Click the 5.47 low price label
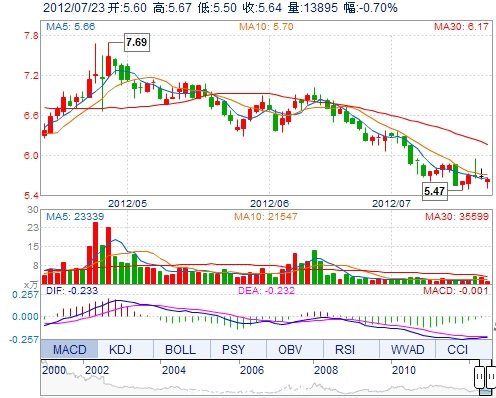Screen dimensions: 496x398 (x=435, y=191)
